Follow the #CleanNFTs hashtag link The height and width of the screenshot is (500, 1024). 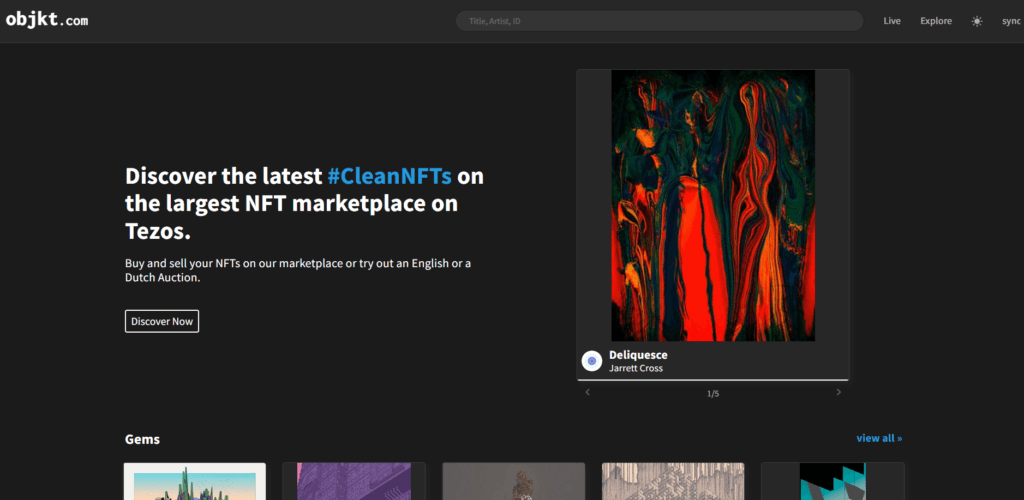389,176
